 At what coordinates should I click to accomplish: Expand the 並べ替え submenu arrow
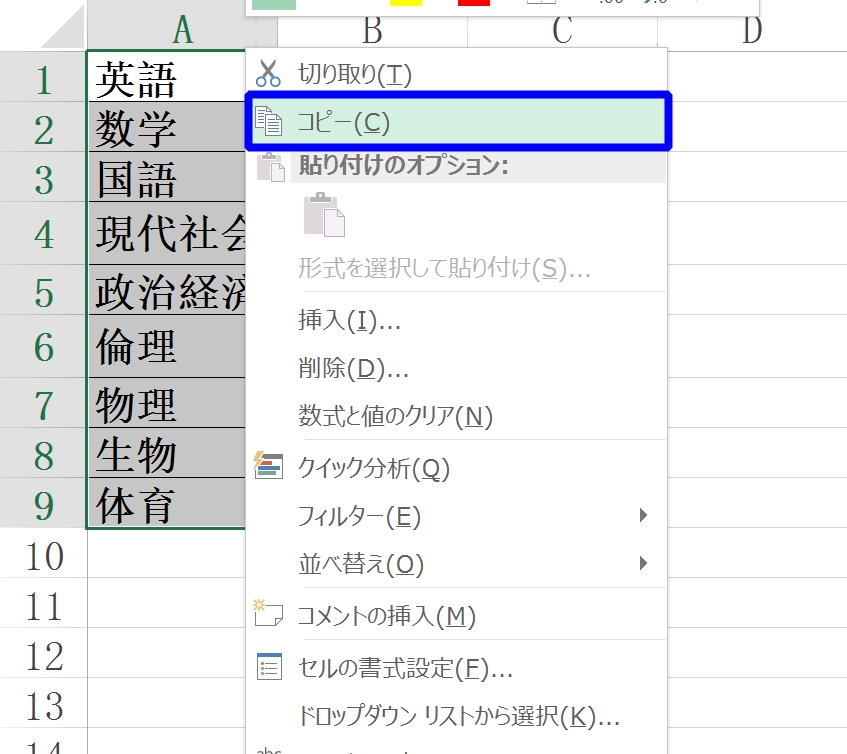643,564
